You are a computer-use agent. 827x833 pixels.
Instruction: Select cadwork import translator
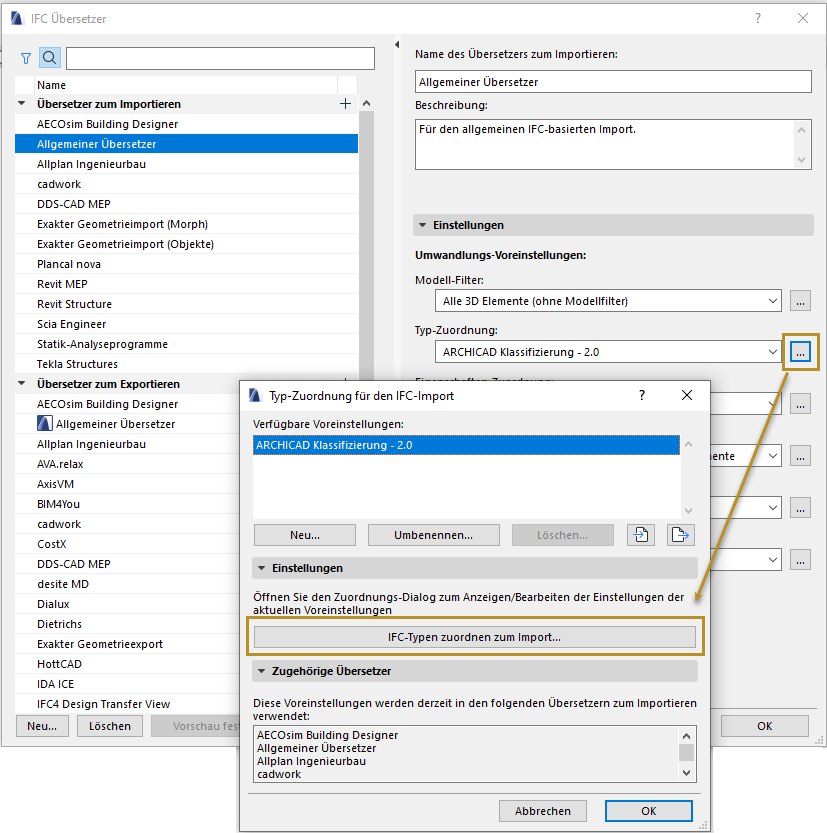186,184
